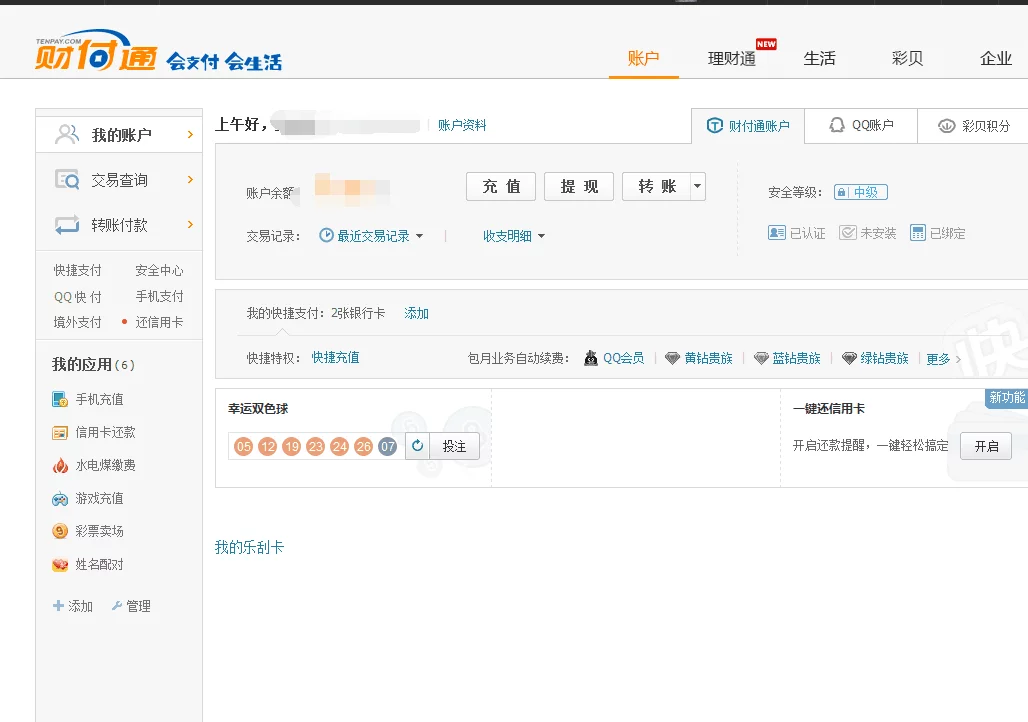Click the 已认证 ID card icon
Image resolution: width=1028 pixels, height=722 pixels.
pyautogui.click(x=776, y=233)
